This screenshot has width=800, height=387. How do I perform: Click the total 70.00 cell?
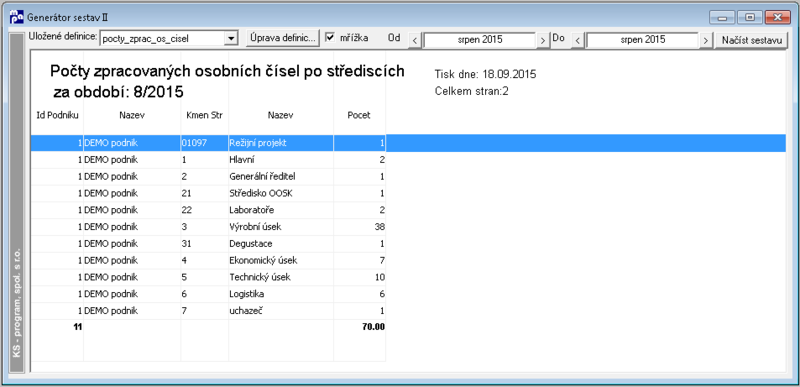tap(373, 327)
